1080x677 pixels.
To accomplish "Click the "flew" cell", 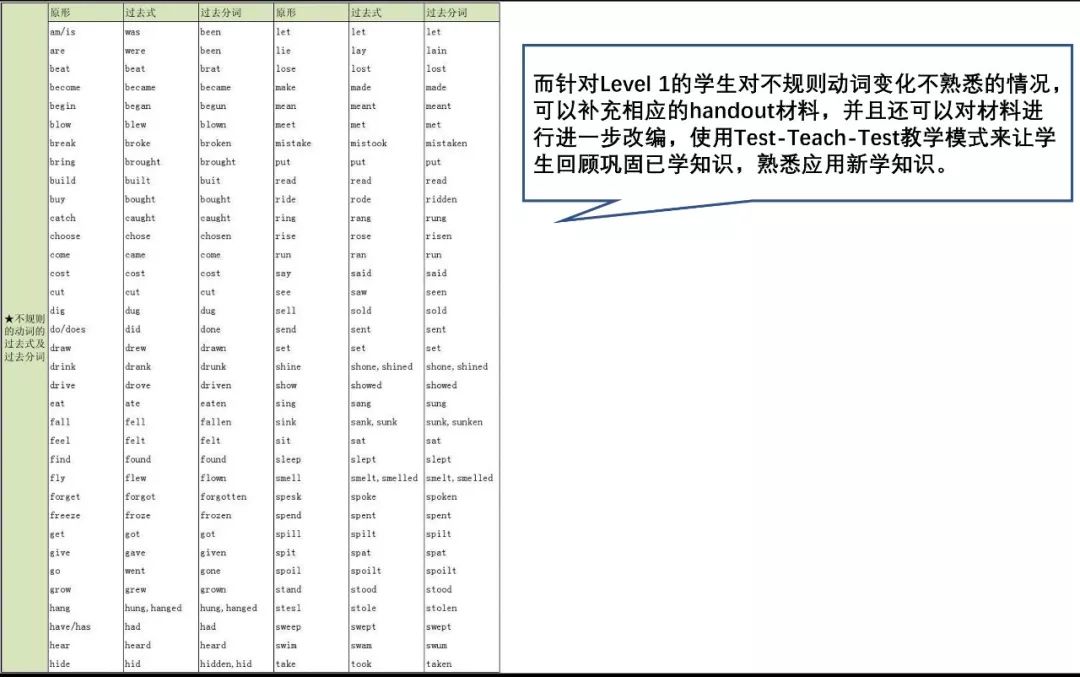I will tap(136, 478).
